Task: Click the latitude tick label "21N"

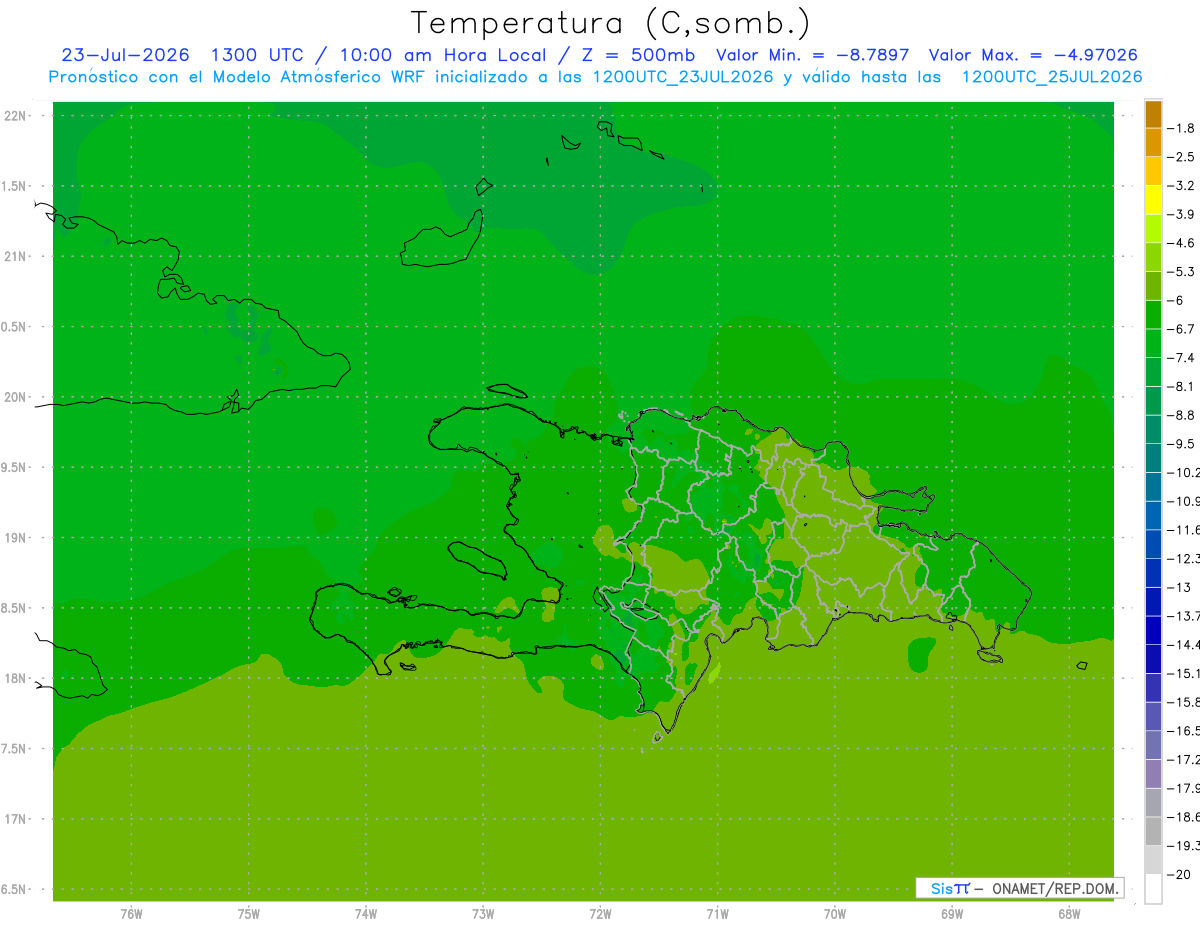Action: point(16,257)
